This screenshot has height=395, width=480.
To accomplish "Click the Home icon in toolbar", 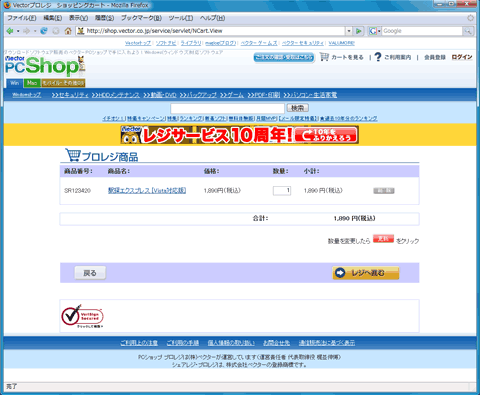I will pyautogui.click(x=68, y=31).
